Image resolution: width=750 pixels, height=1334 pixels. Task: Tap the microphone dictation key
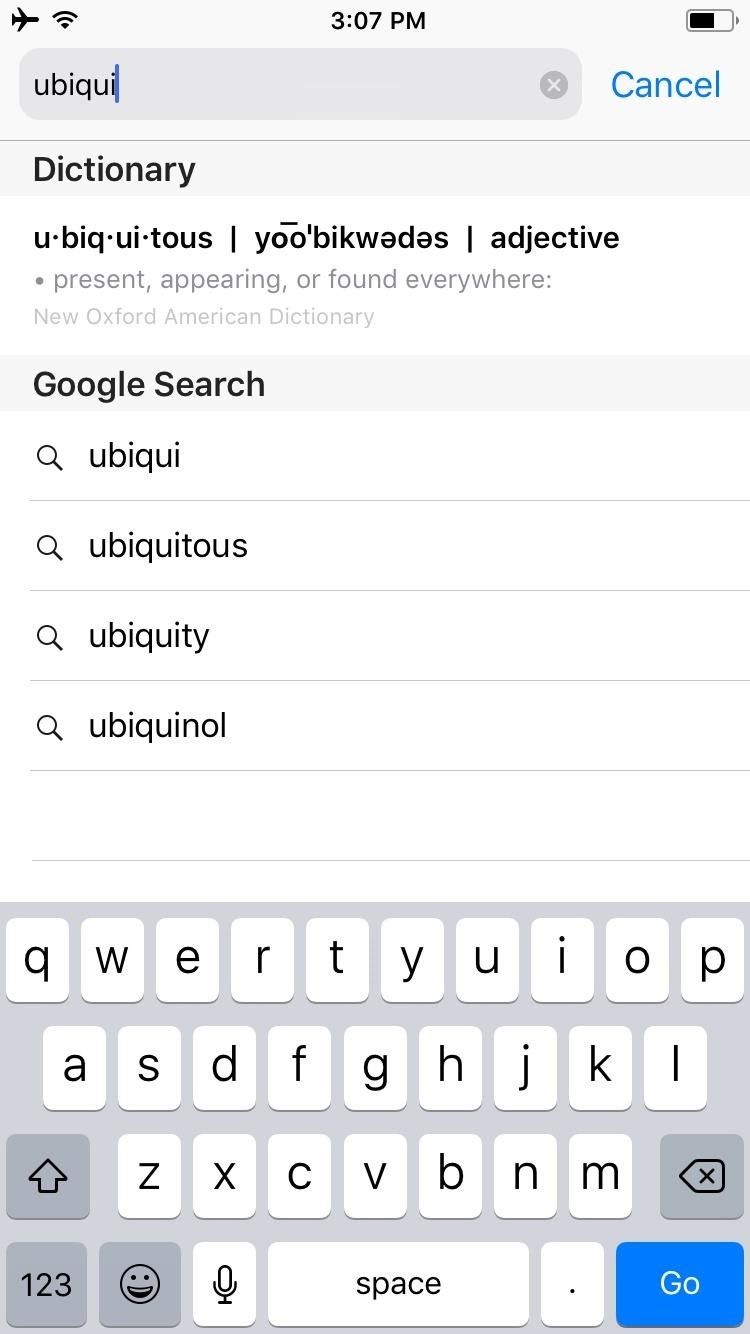225,1284
